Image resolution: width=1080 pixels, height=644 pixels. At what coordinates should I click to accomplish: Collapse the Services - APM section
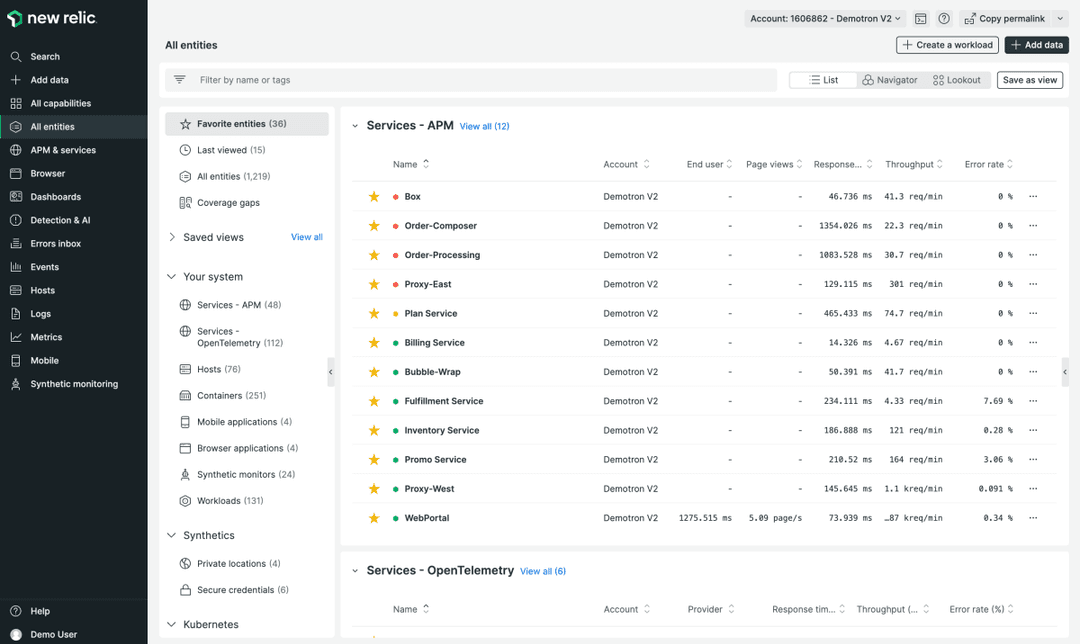(355, 125)
